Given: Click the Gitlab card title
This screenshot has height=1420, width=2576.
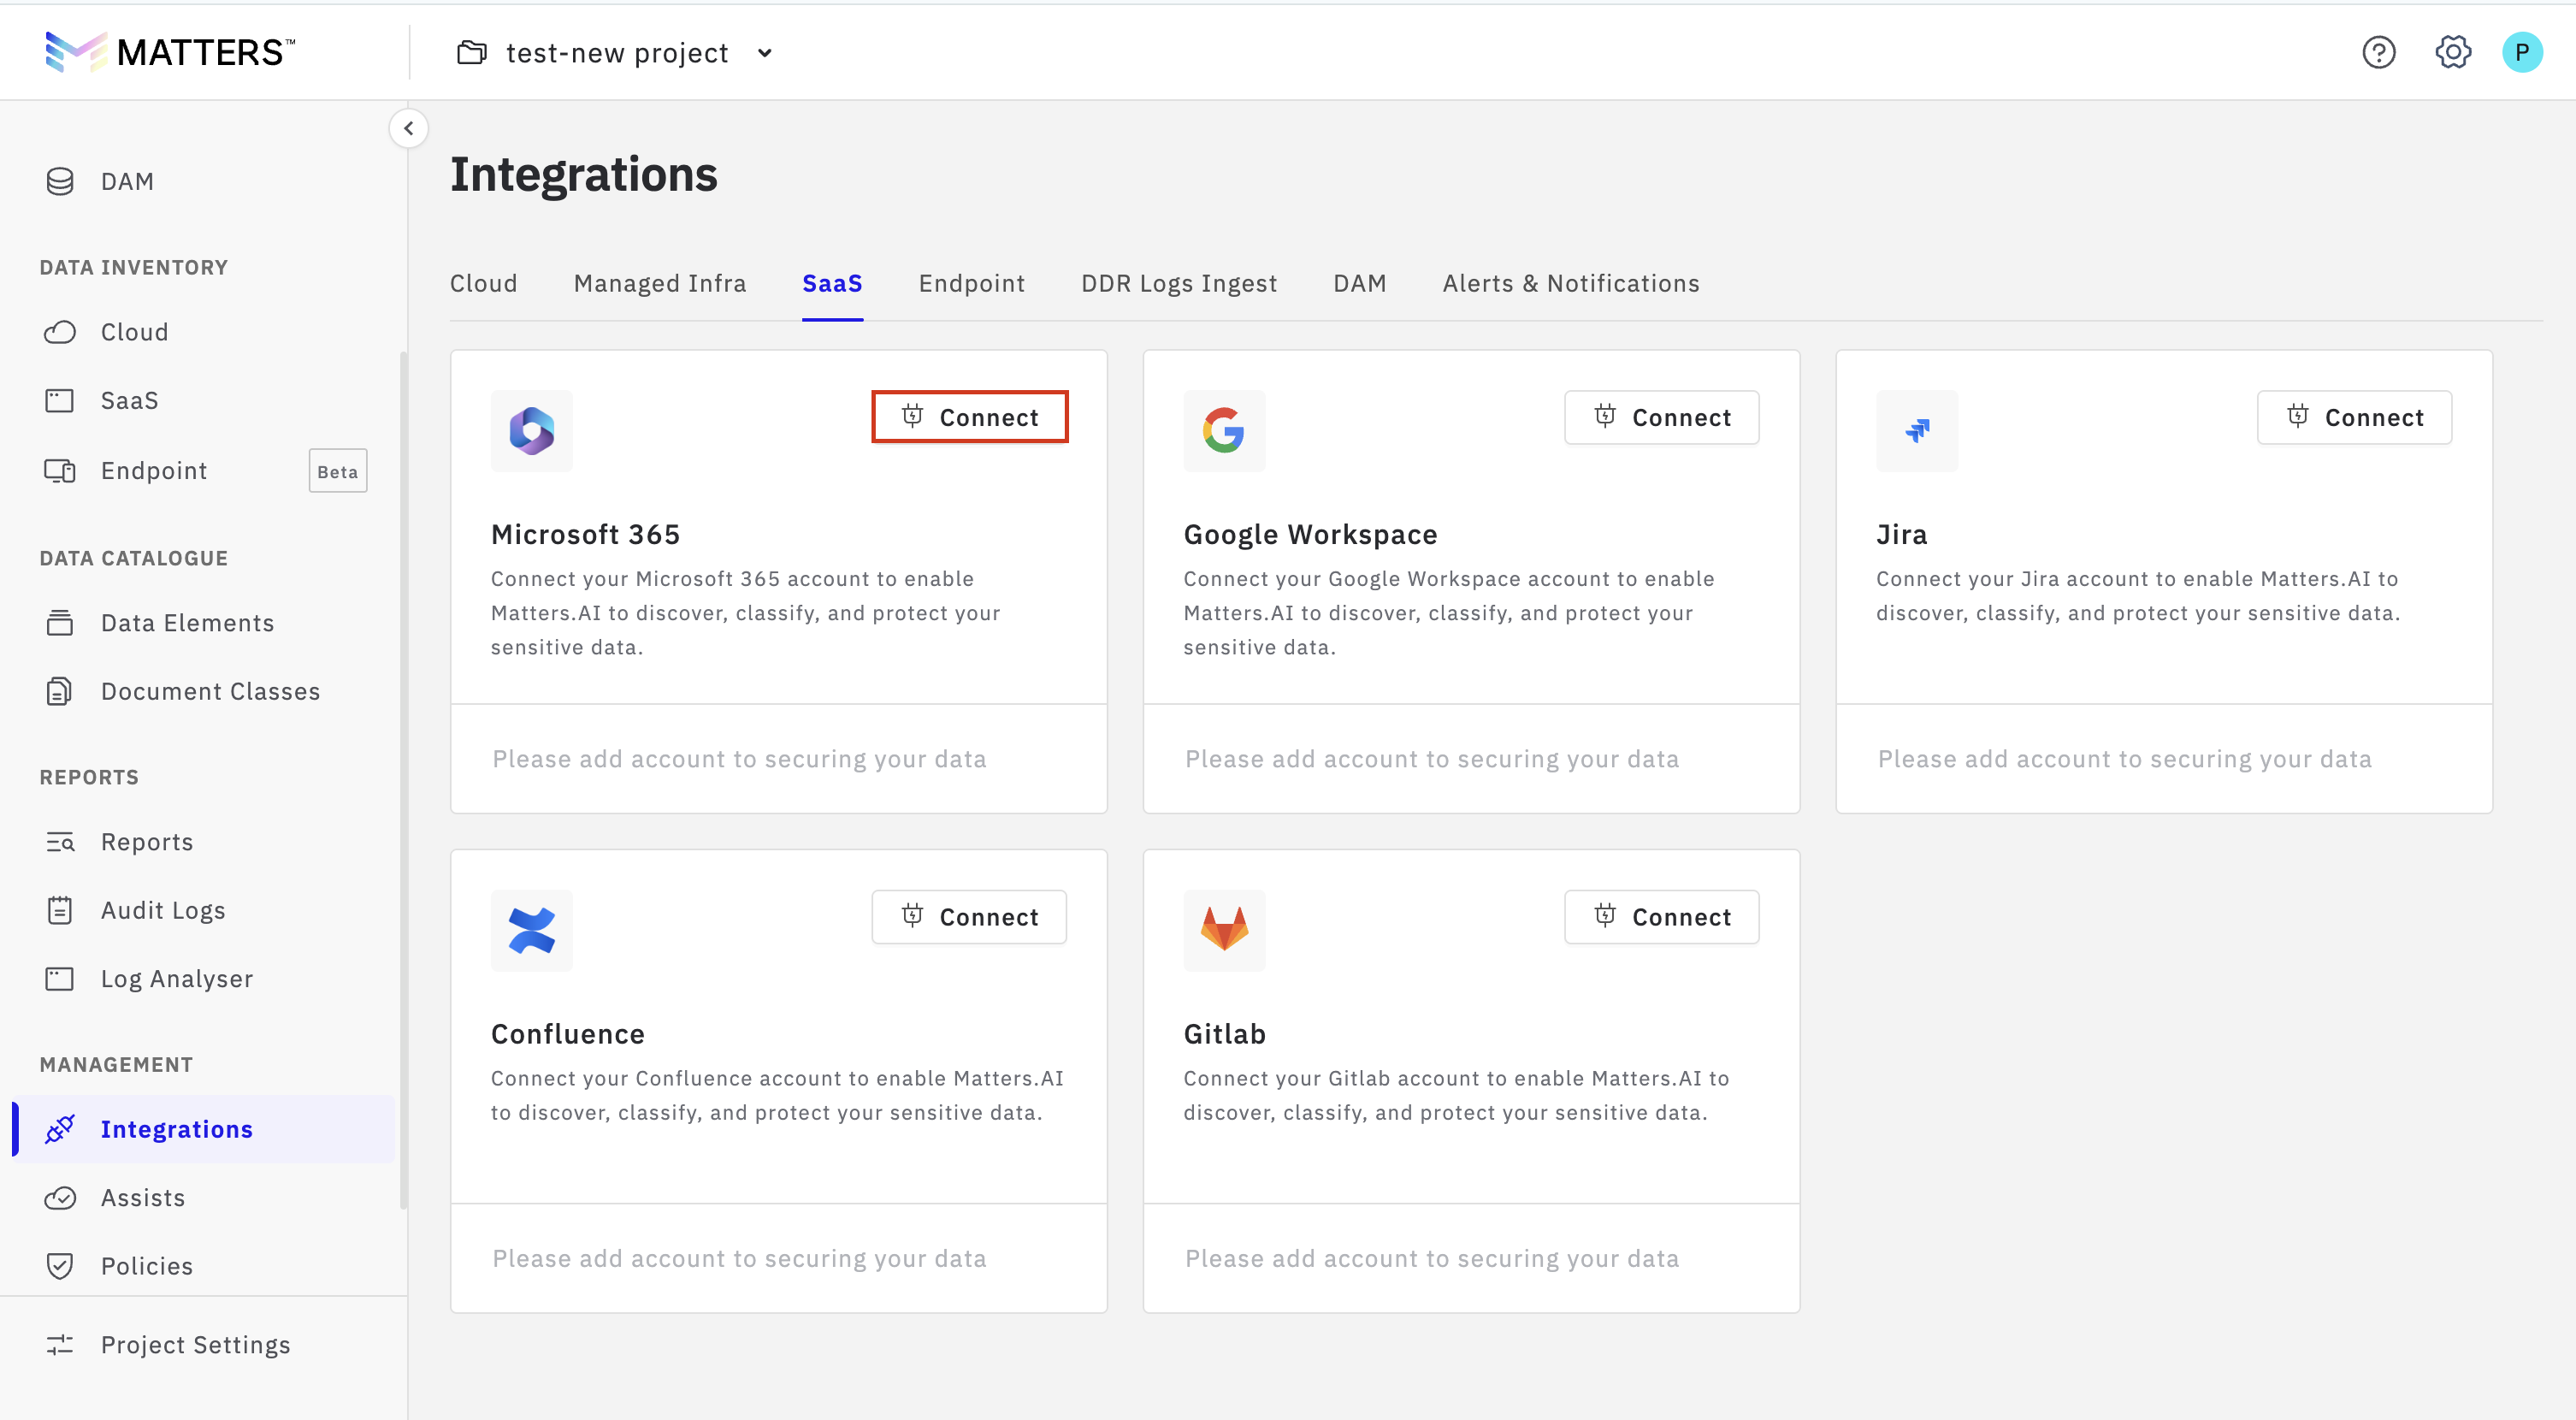Looking at the screenshot, I should pyautogui.click(x=1224, y=1034).
